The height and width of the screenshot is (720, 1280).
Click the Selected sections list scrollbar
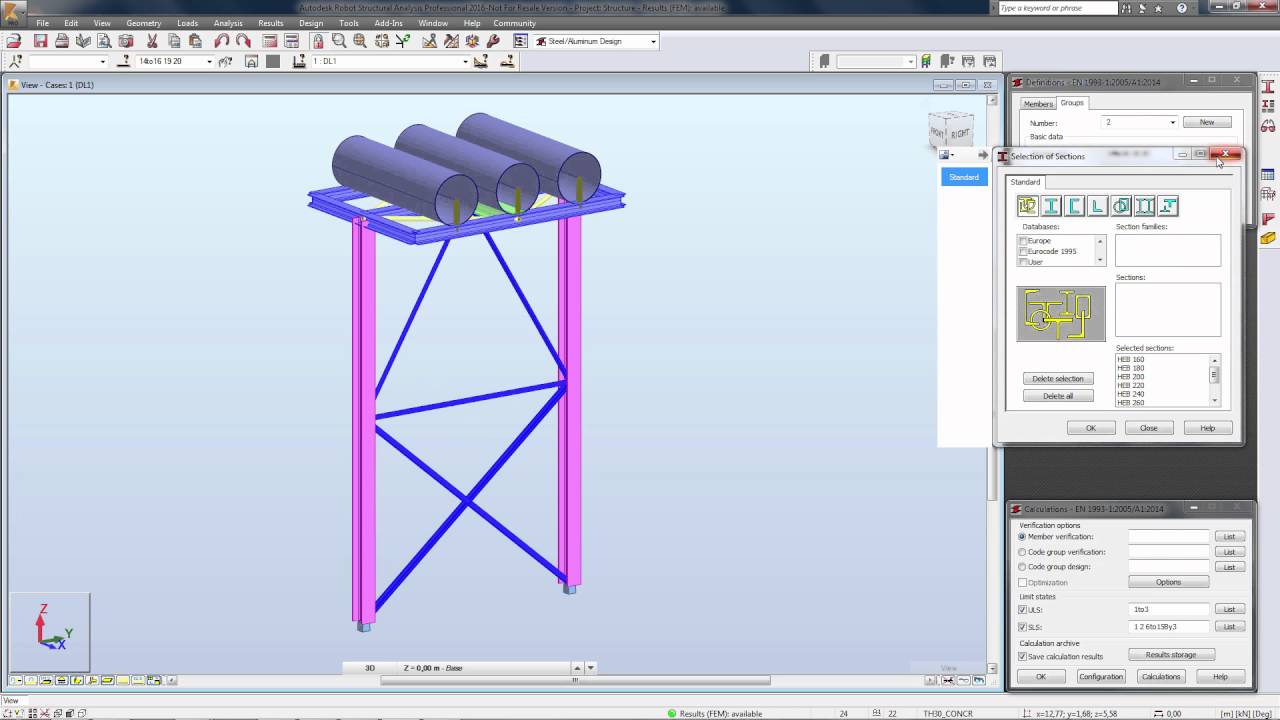[1215, 381]
